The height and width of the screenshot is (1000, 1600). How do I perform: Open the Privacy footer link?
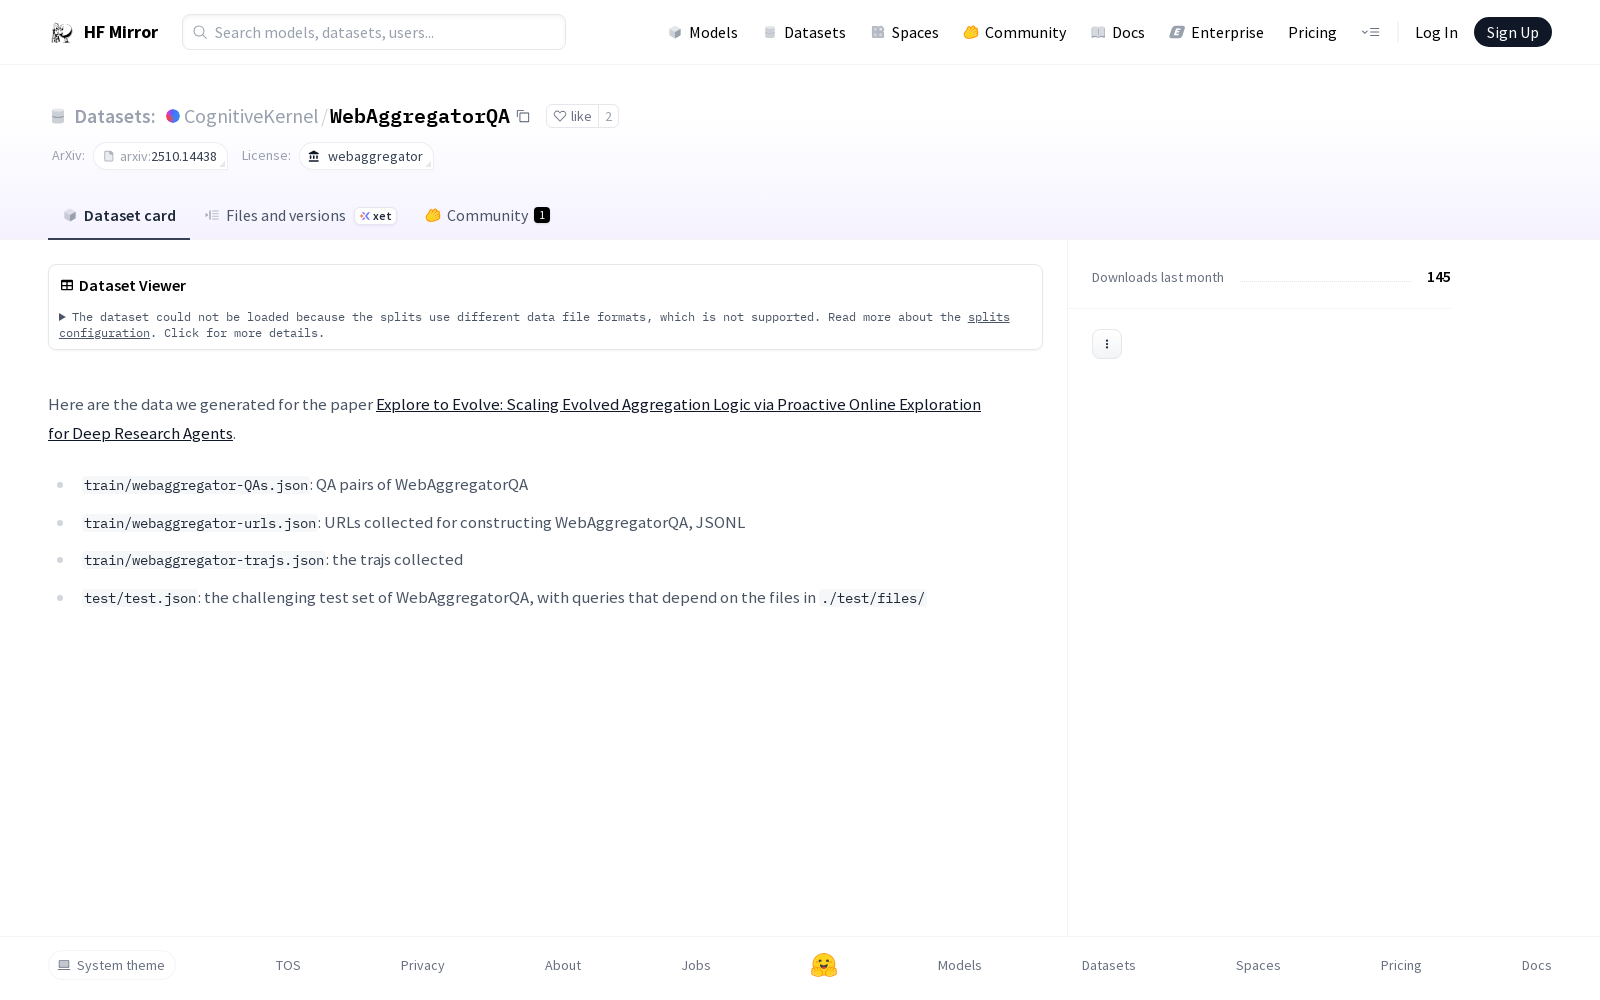[x=423, y=965]
